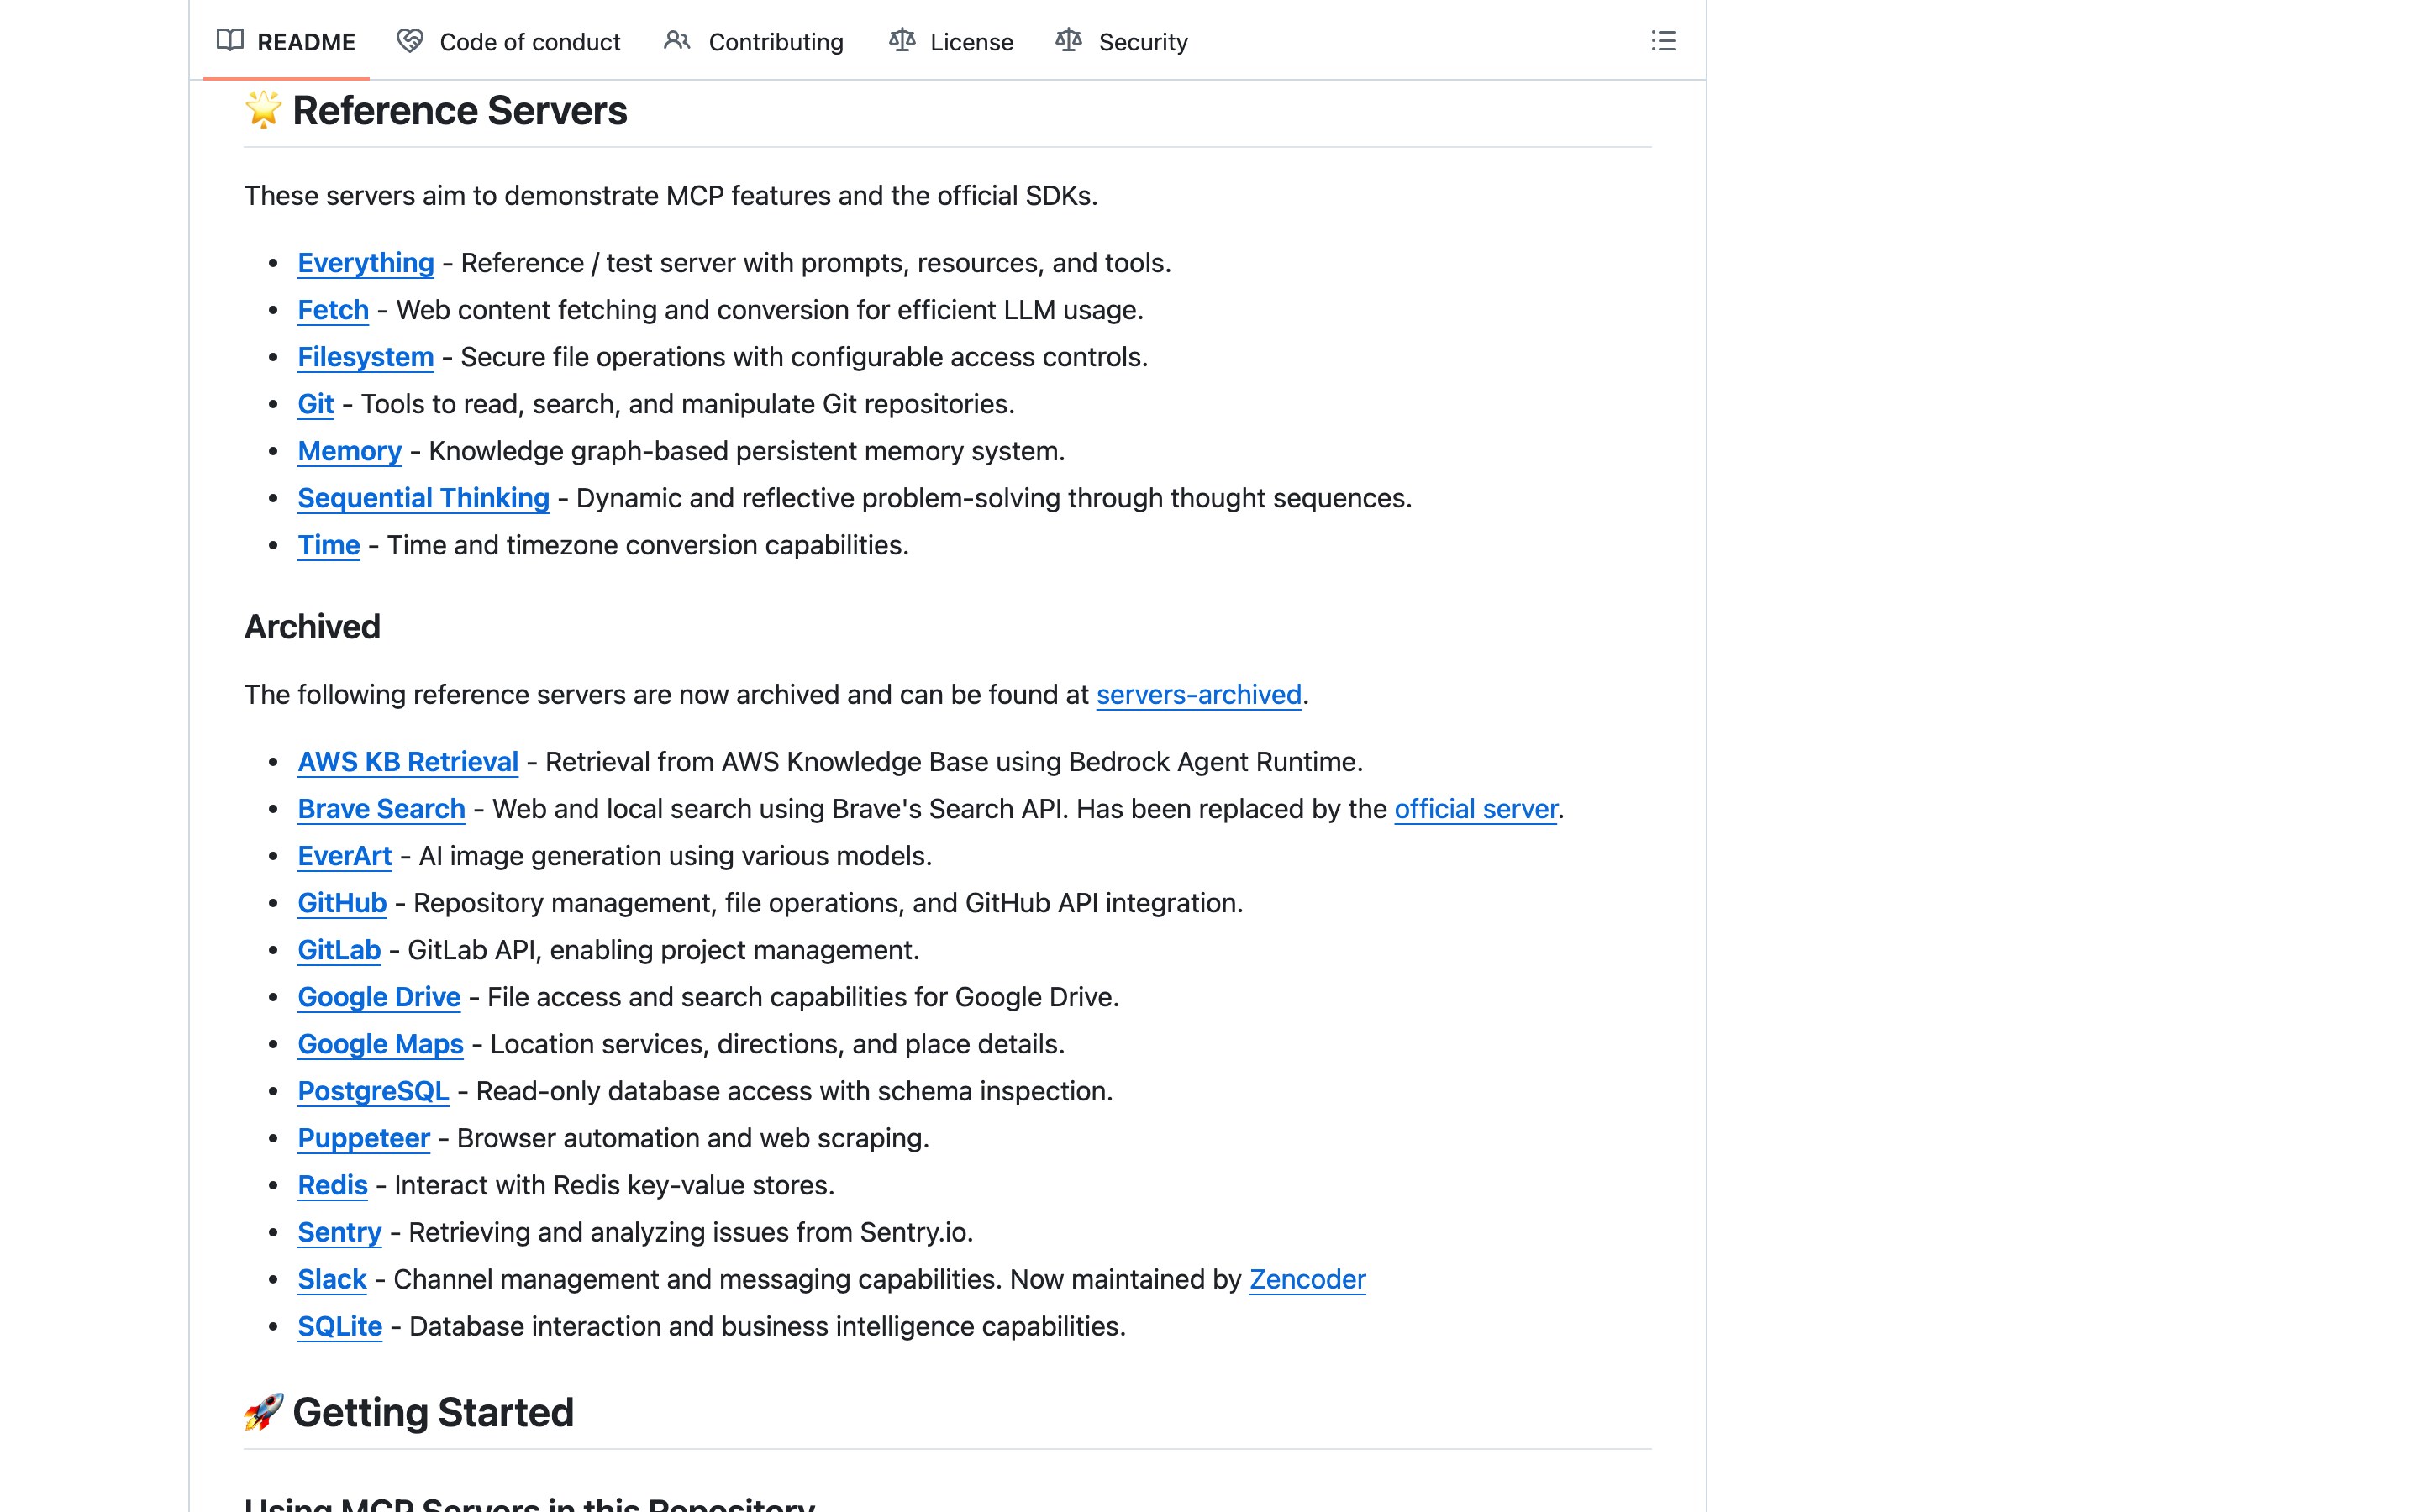Open the Code of conduct tab
The width and height of the screenshot is (2420, 1512).
coord(508,41)
